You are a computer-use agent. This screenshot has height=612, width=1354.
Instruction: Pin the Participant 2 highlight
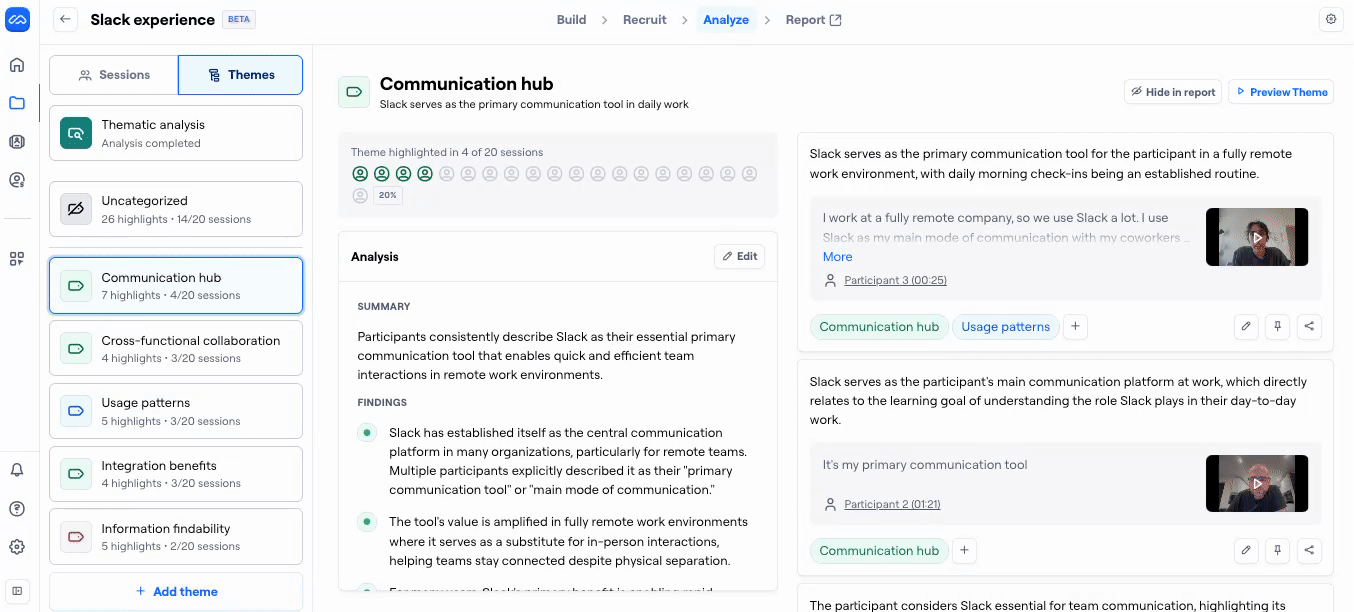1277,550
